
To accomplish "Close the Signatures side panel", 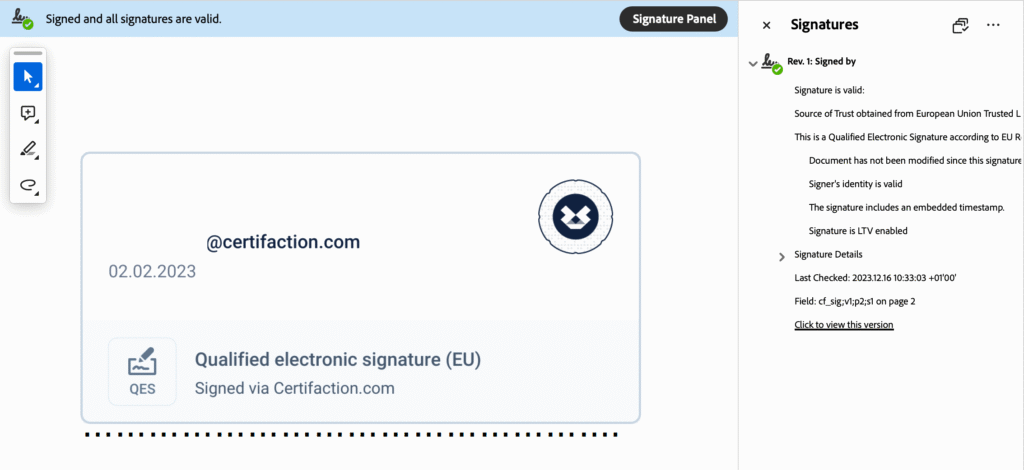I will [x=767, y=25].
